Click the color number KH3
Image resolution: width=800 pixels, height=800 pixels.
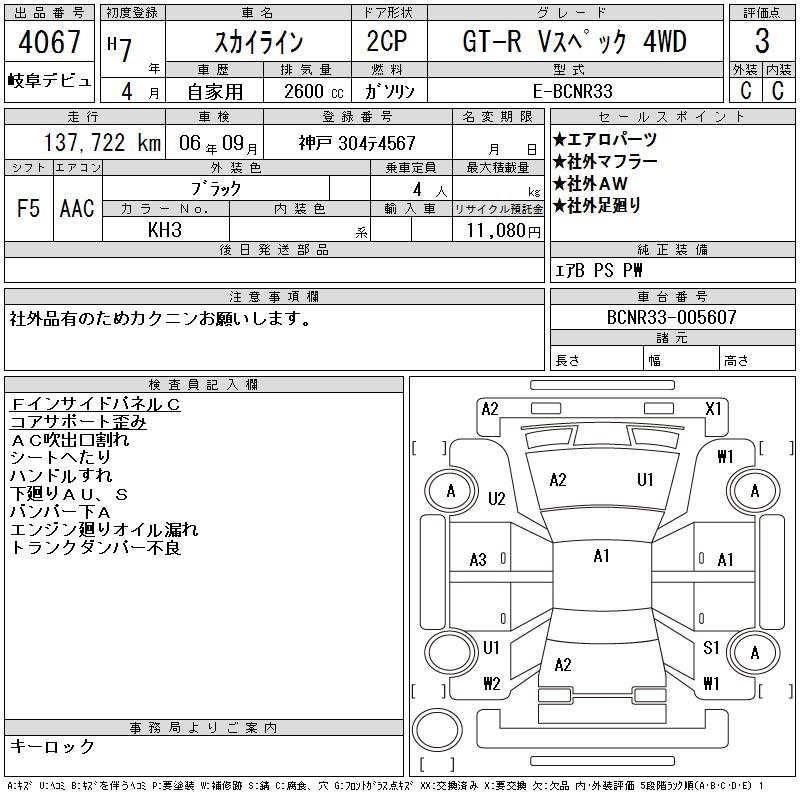165,230
